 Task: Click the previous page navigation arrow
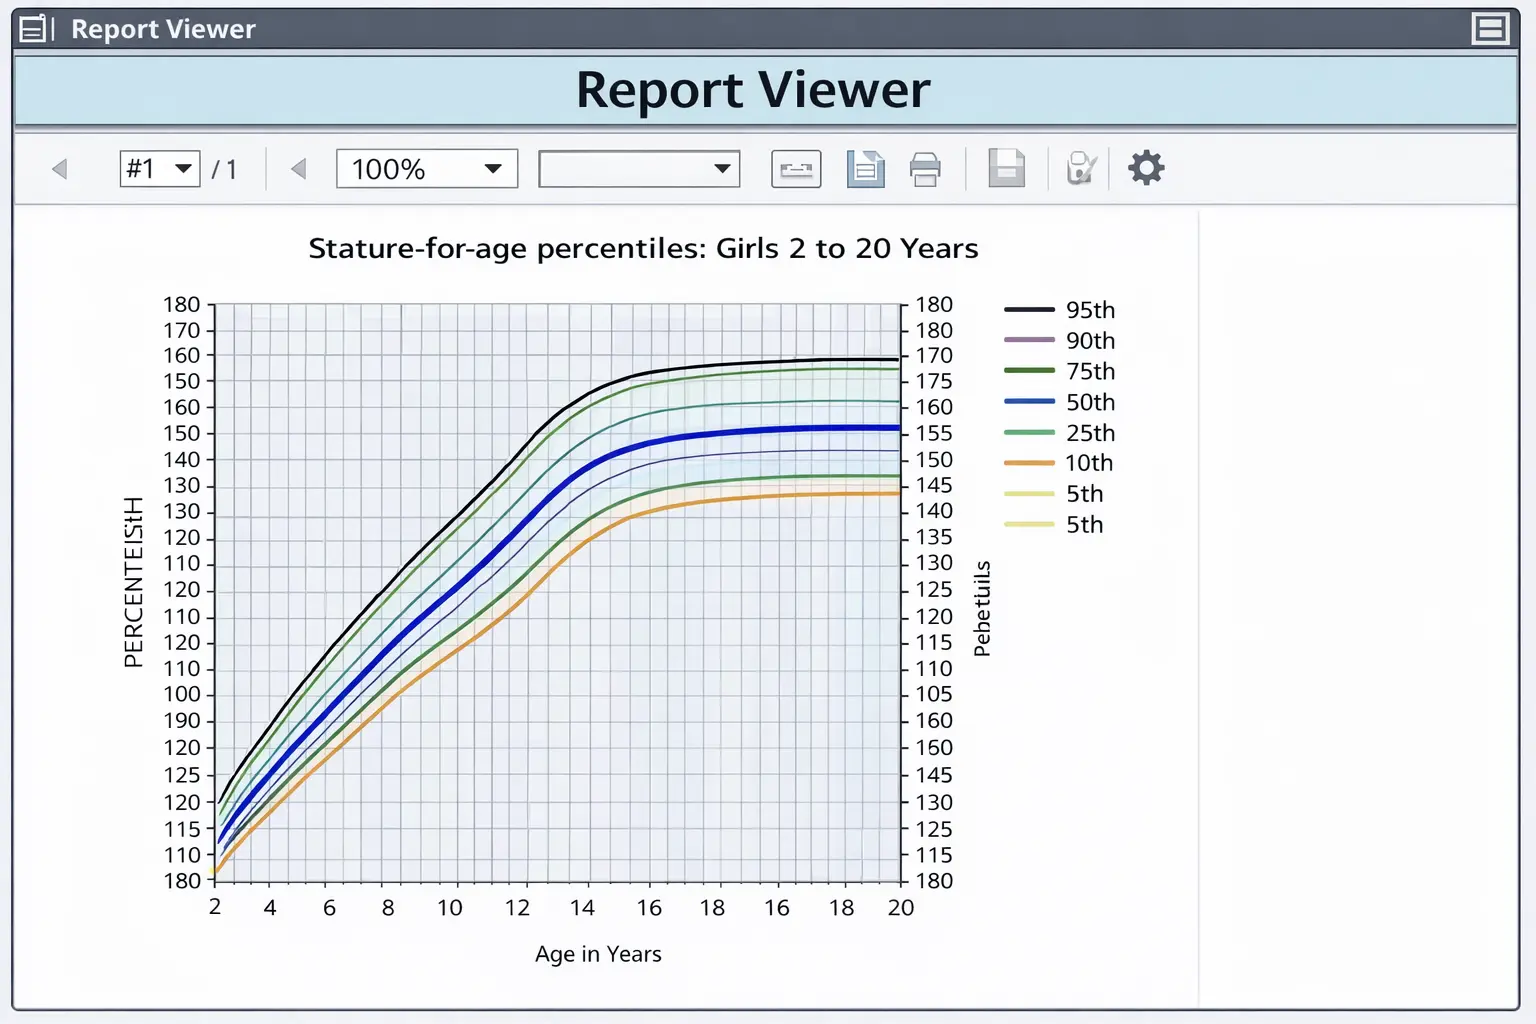(60, 168)
